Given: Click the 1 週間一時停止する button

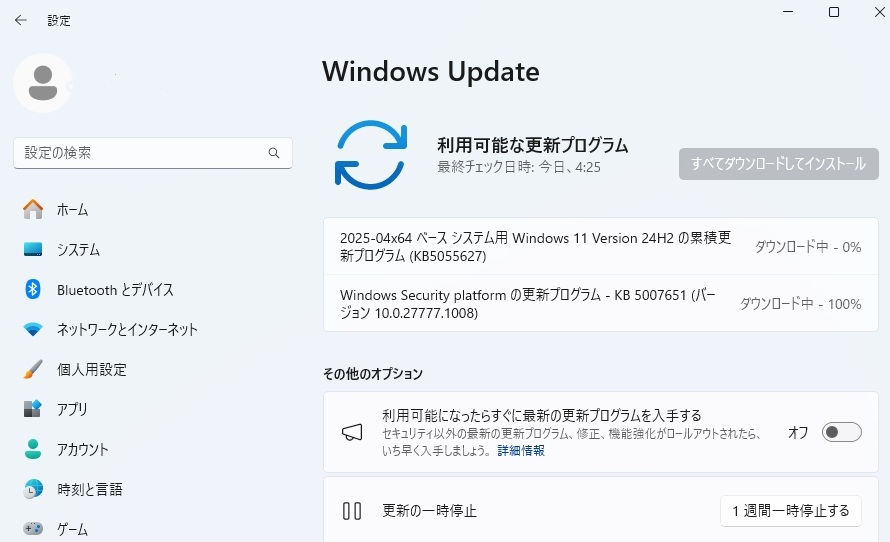Looking at the screenshot, I should [791, 511].
